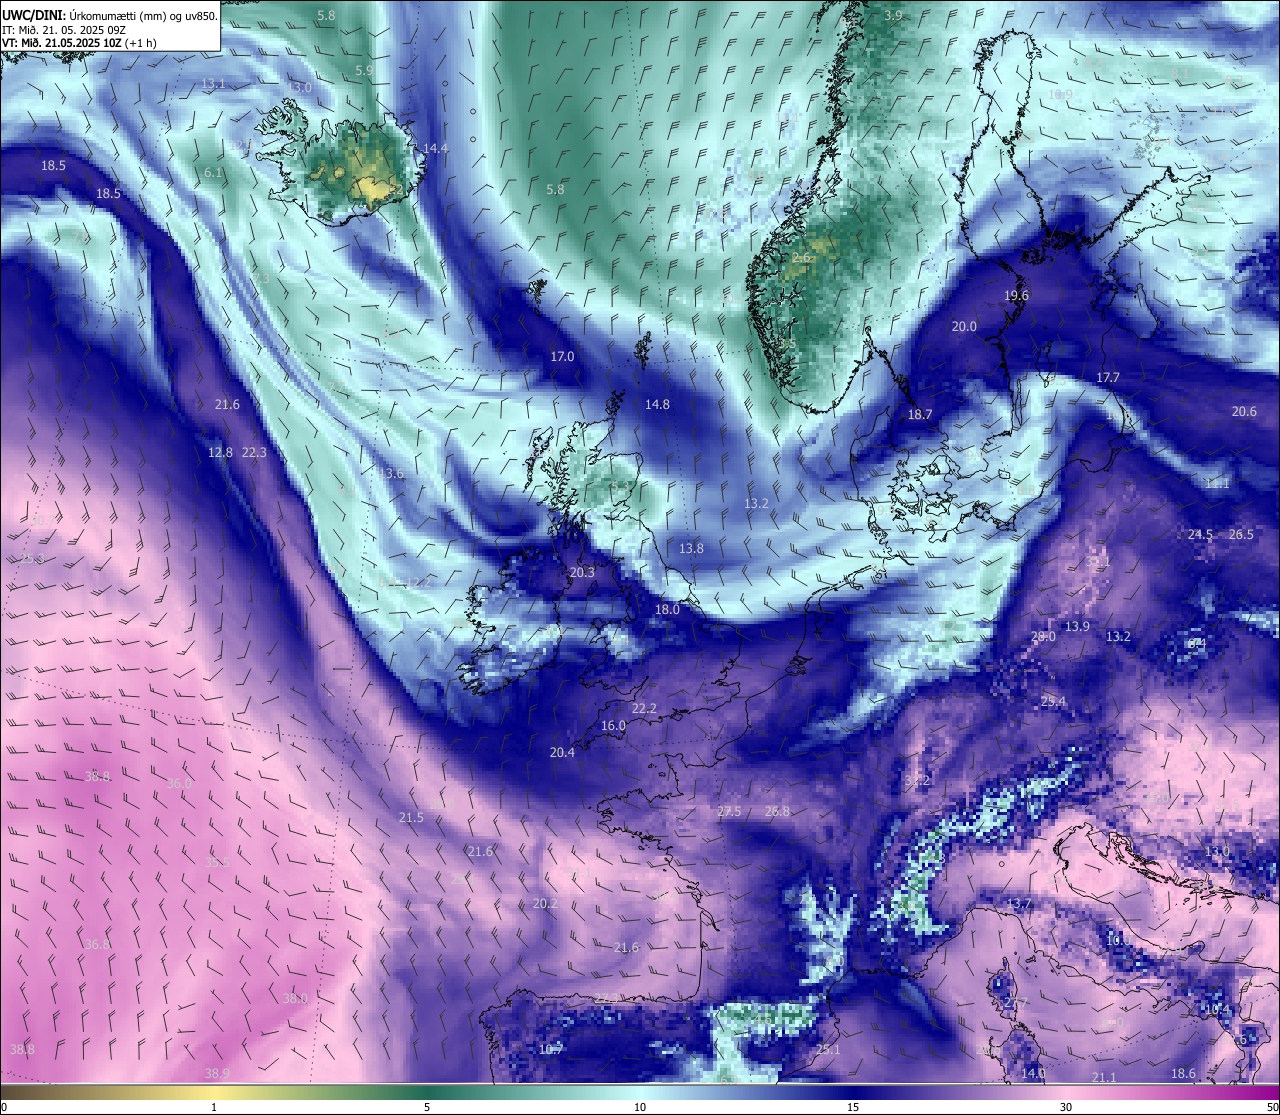This screenshot has height=1115, width=1280.
Task: Select the 27.5 value over central France
Action: coord(729,811)
